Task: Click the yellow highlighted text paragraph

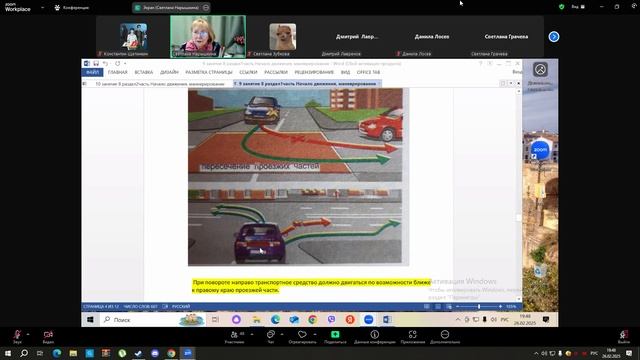Action: 311,286
